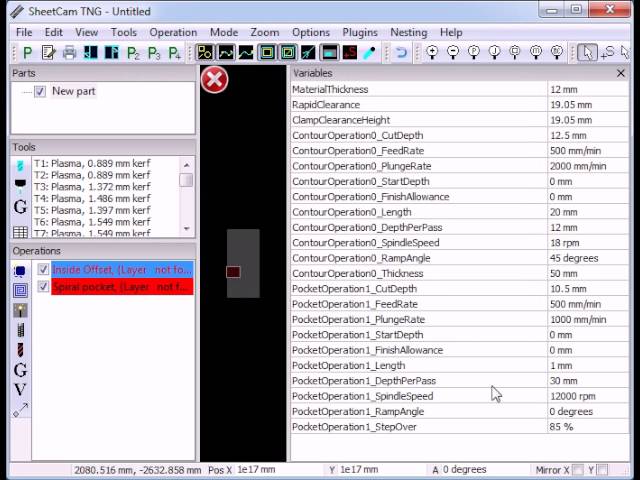Open the Edit menu
This screenshot has height=480, width=640.
click(x=53, y=32)
